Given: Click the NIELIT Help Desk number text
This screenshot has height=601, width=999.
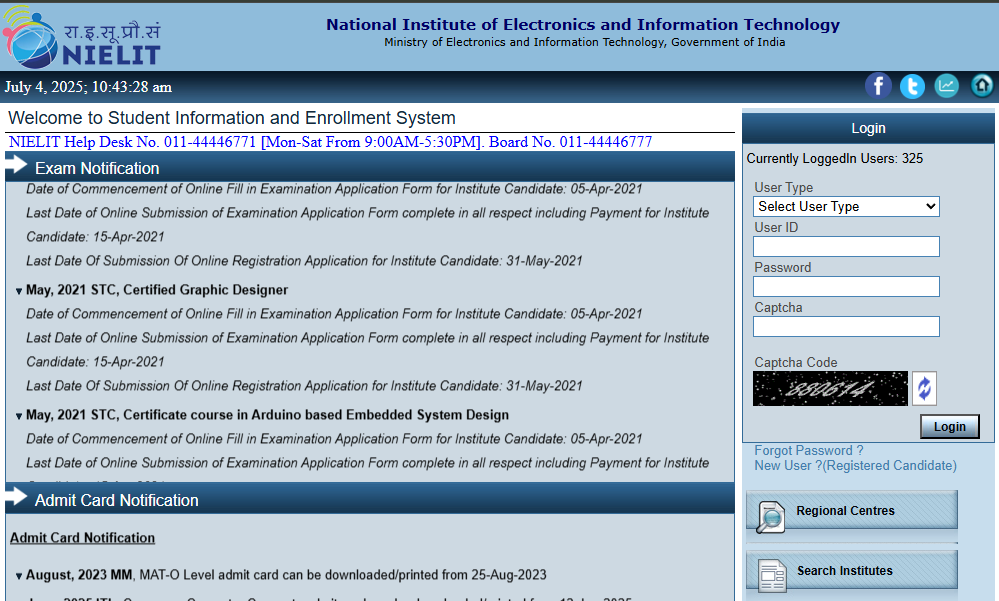Looking at the screenshot, I should (330, 141).
